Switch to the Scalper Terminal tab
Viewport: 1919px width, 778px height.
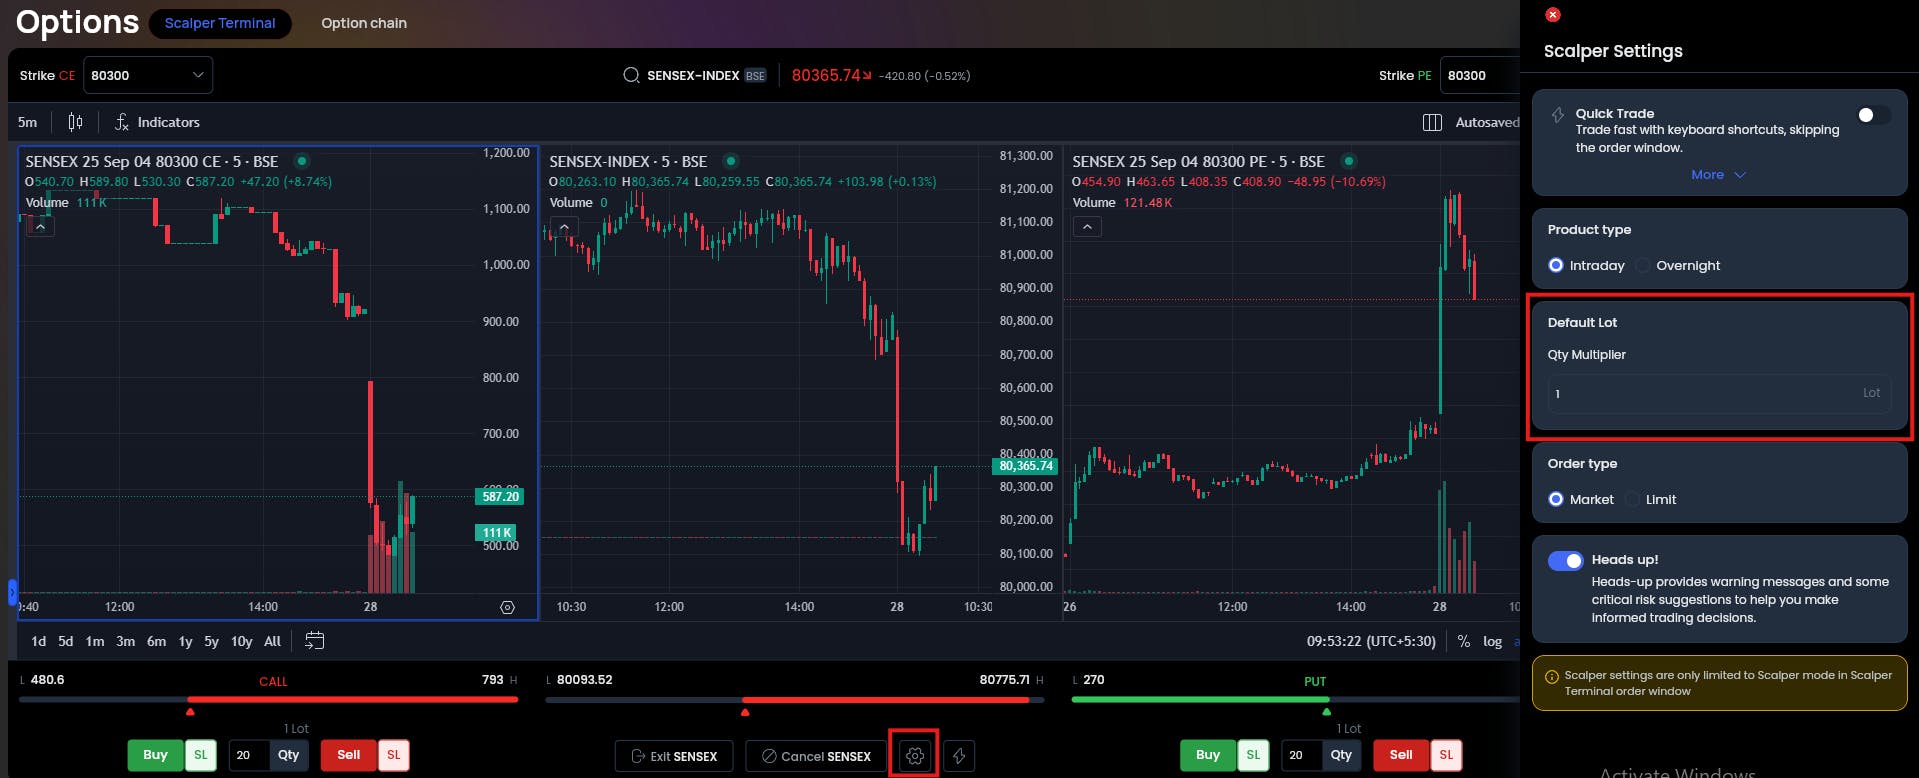[x=220, y=23]
